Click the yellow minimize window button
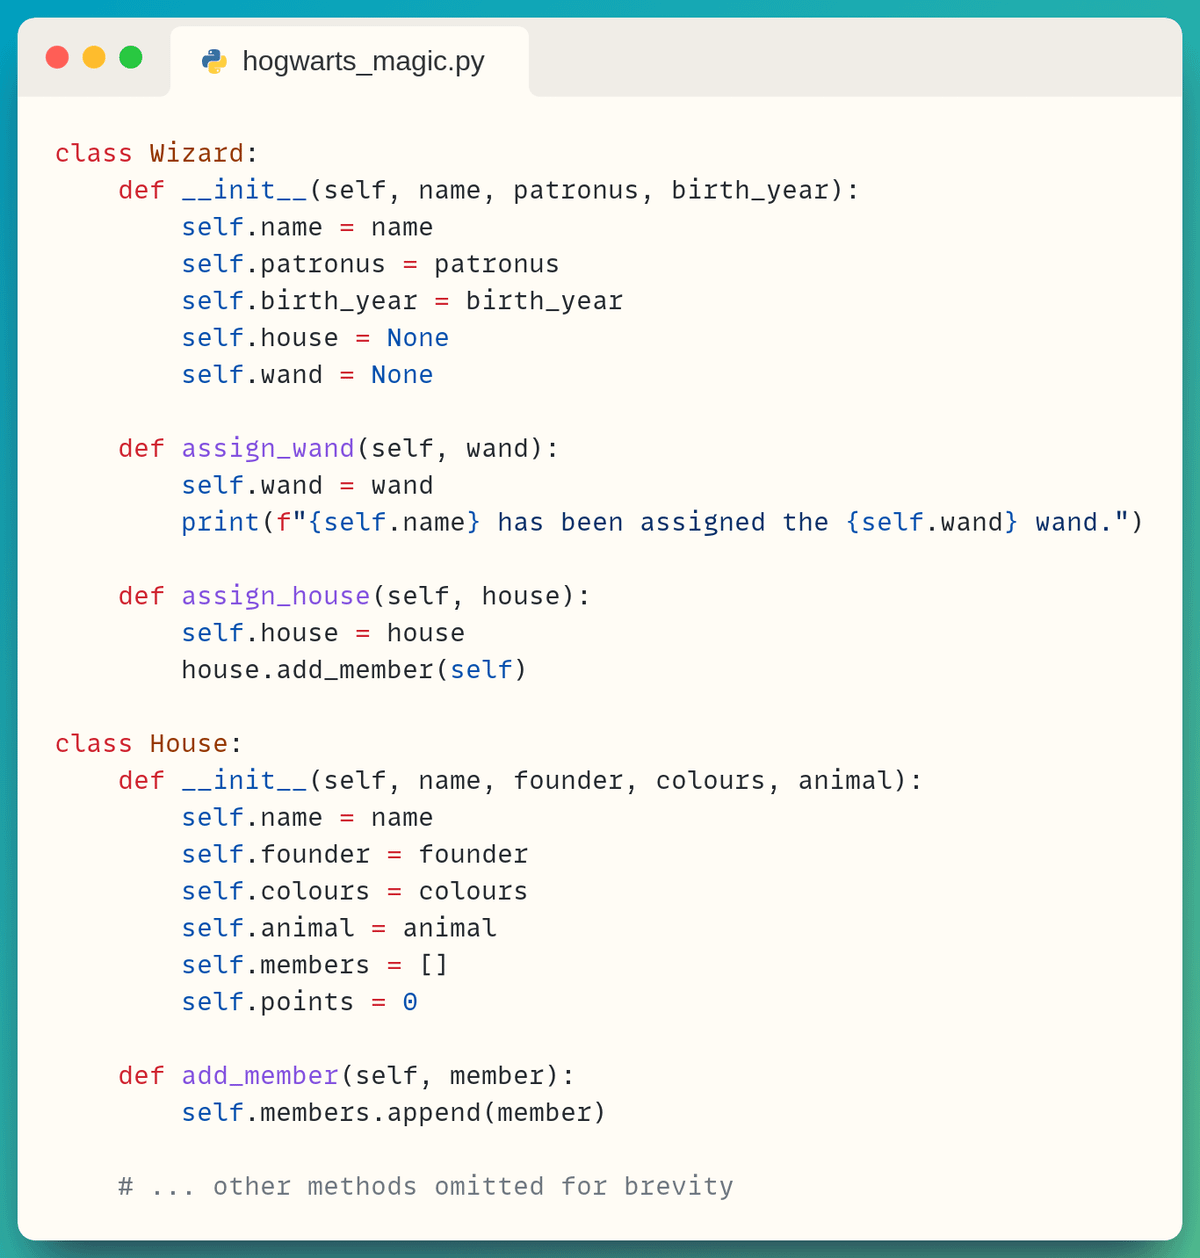Screen dimensions: 1200x1258 94,58
